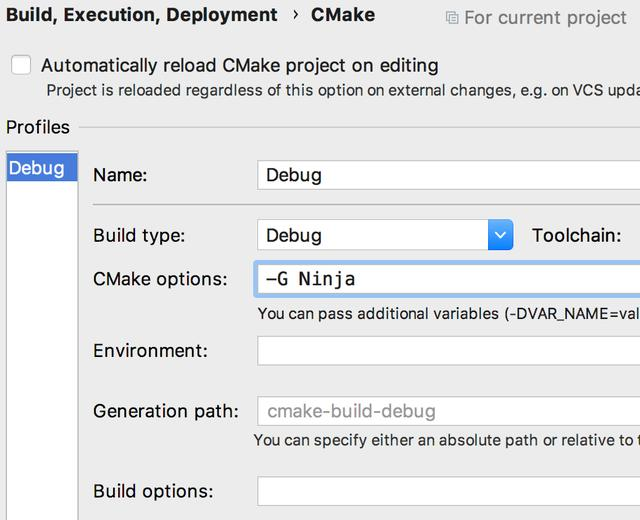Click the Toolchain label
Image resolution: width=640 pixels, height=520 pixels.
(577, 236)
